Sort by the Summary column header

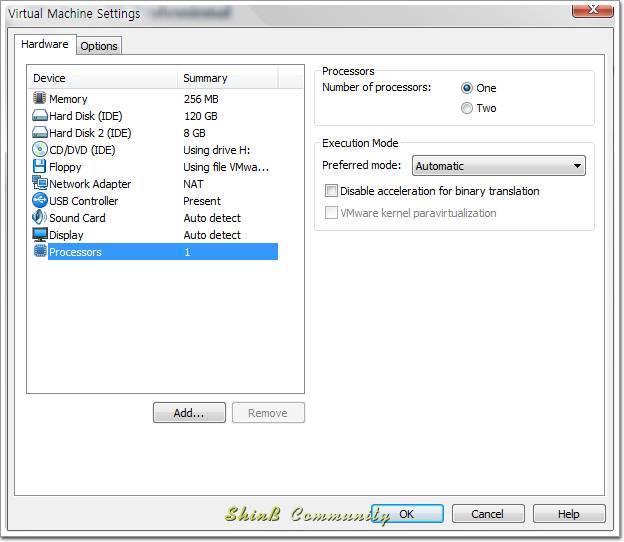click(227, 78)
